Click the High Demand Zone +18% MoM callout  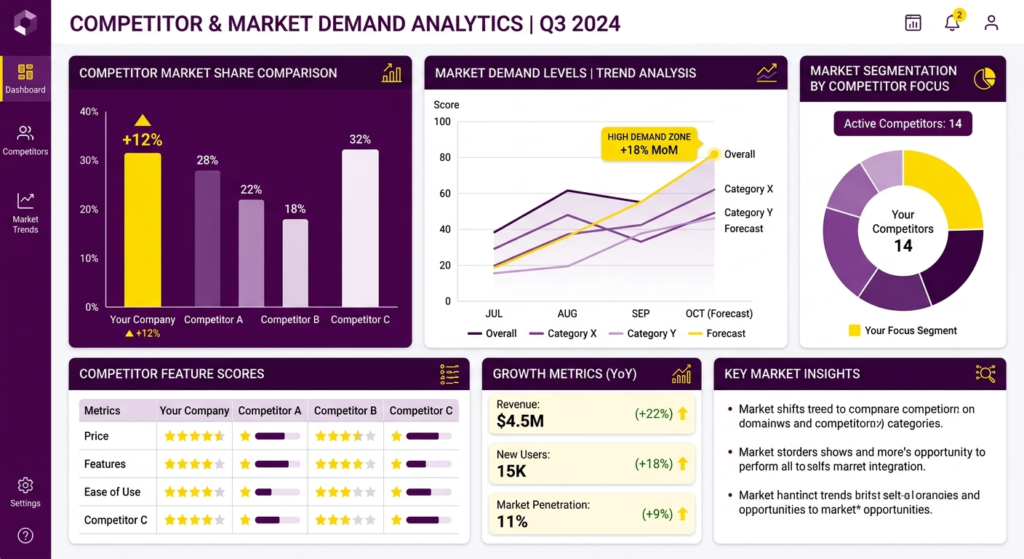(x=649, y=144)
